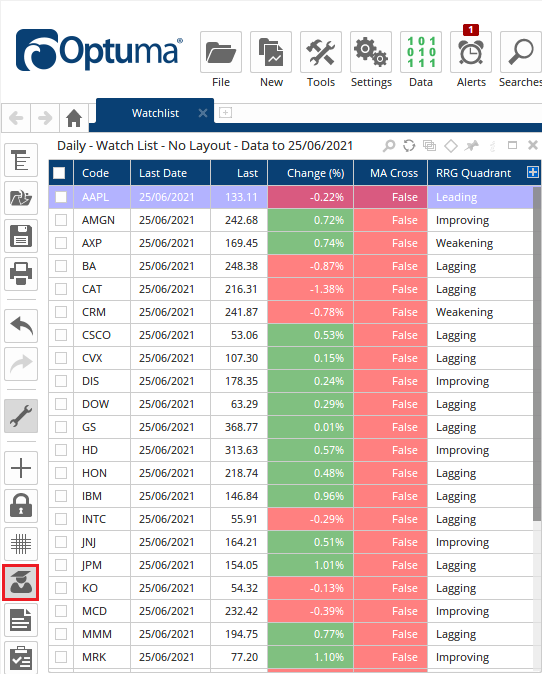This screenshot has height=674, width=542.
Task: Click the 1.01% change cell for JPM
Action: click(x=310, y=565)
